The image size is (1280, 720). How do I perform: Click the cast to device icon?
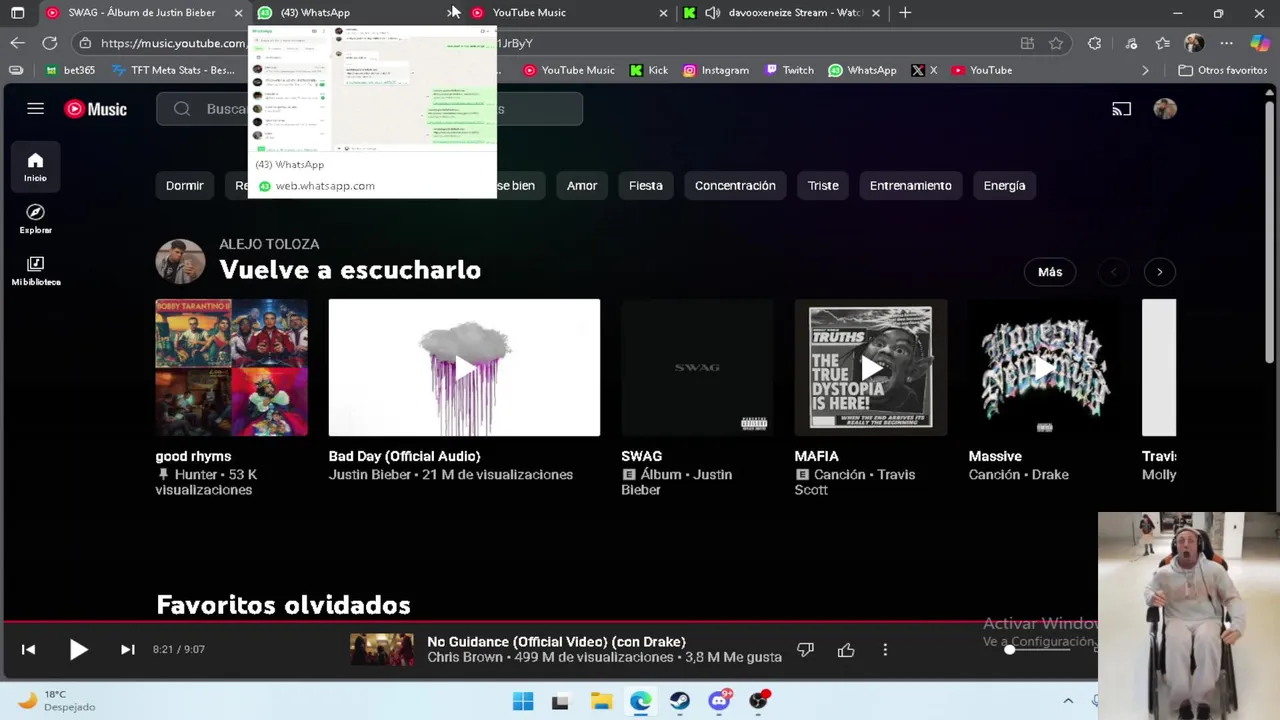click(1121, 109)
